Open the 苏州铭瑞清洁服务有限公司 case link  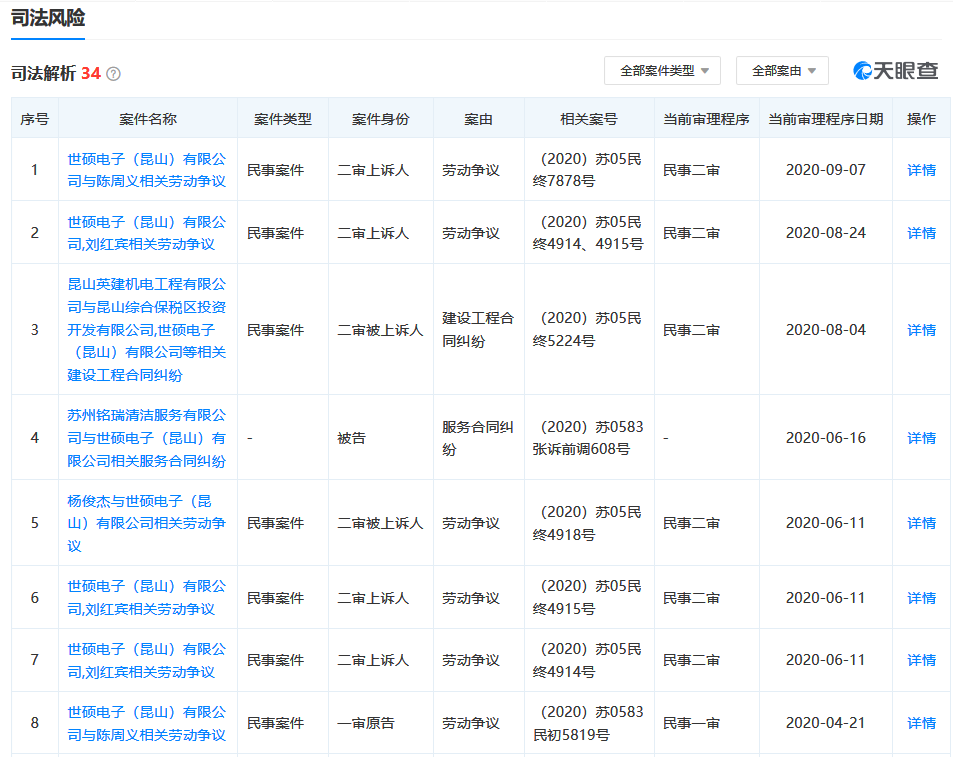point(147,437)
